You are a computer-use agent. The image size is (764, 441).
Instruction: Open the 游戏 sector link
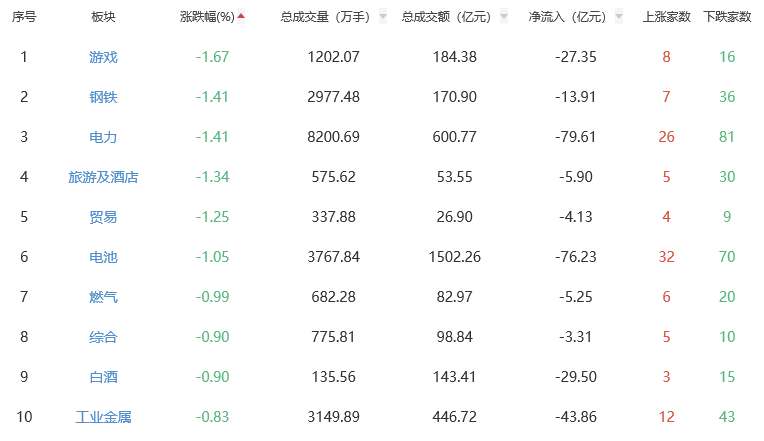[103, 57]
